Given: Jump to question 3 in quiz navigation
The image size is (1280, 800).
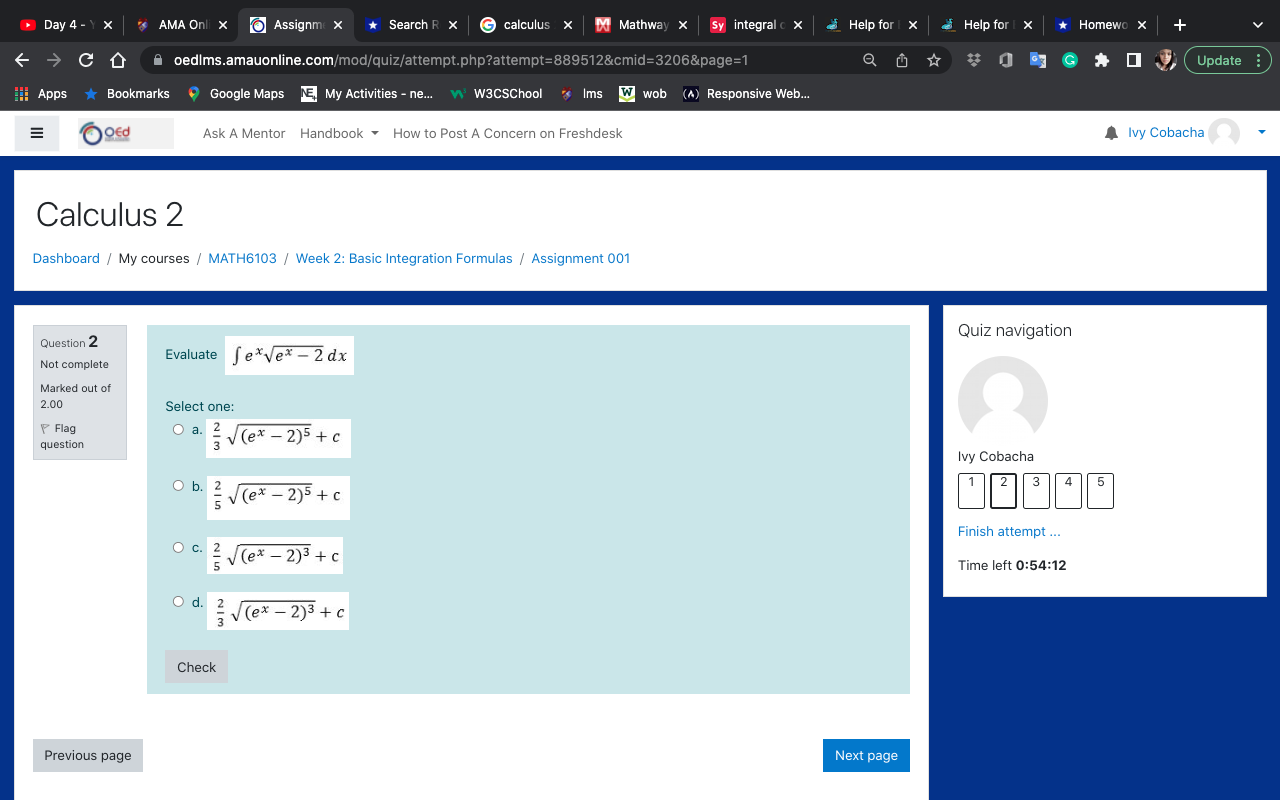Looking at the screenshot, I should pos(1036,491).
